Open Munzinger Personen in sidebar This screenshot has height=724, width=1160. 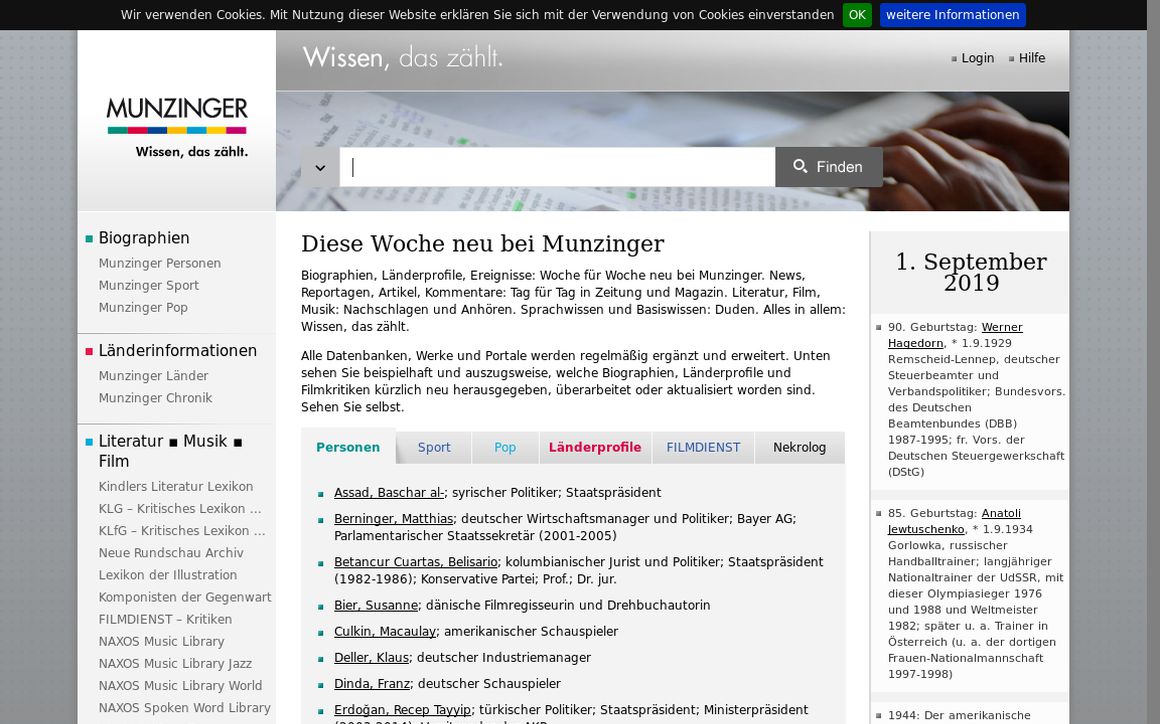(160, 263)
